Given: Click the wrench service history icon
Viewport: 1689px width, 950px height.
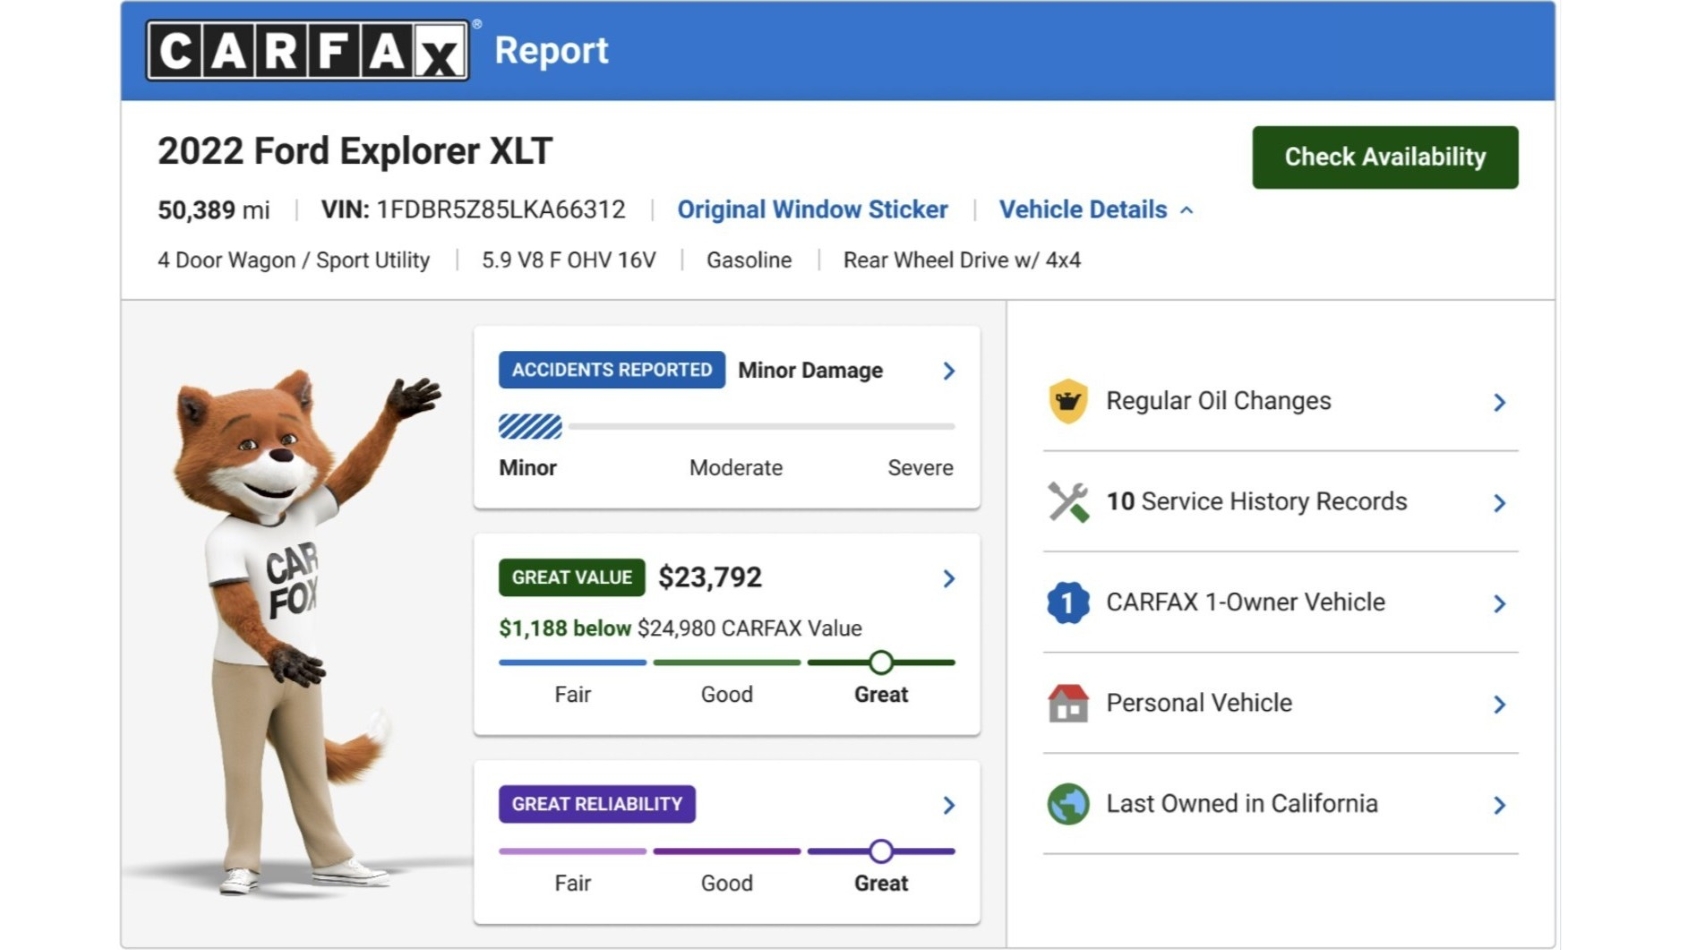Looking at the screenshot, I should (1068, 502).
